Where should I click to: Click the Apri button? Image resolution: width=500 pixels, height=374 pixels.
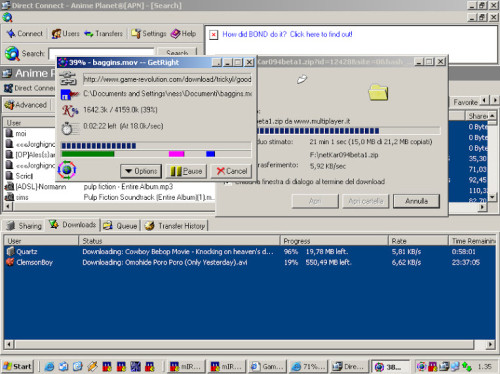point(315,201)
